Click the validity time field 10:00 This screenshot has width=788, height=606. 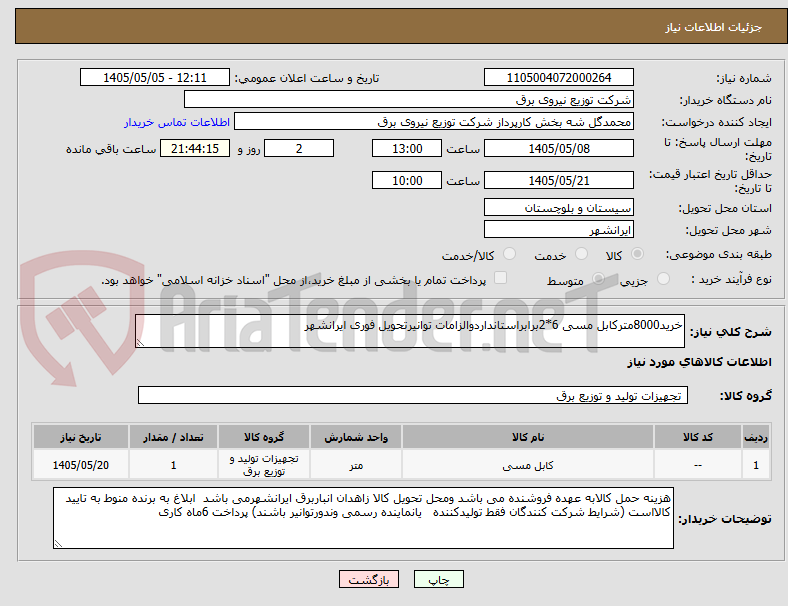click(407, 180)
